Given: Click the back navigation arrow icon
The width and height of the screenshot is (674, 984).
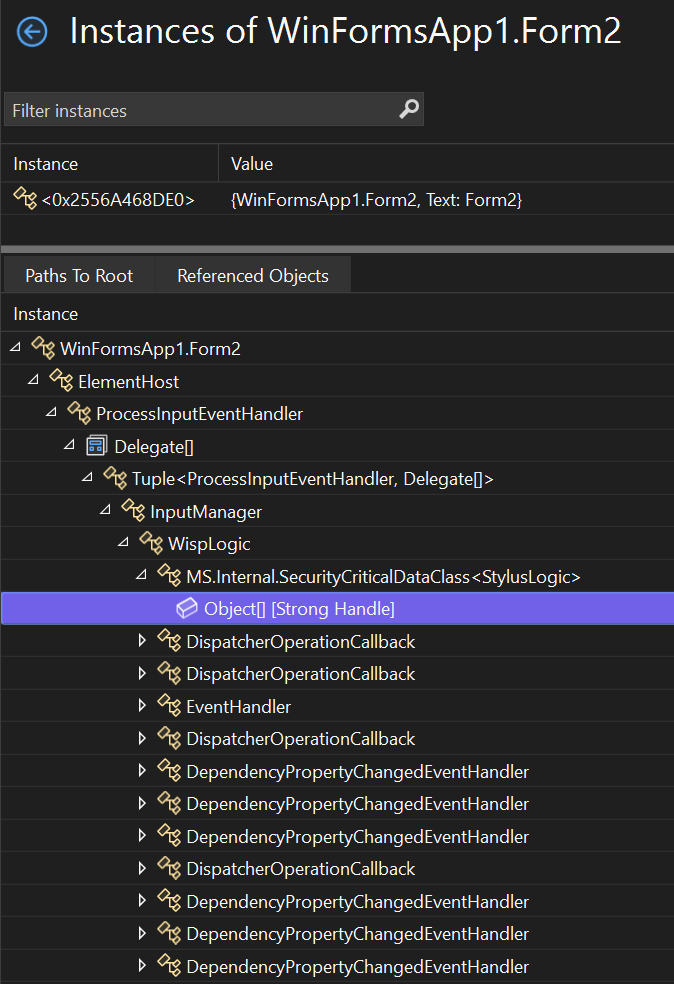Looking at the screenshot, I should [x=32, y=31].
